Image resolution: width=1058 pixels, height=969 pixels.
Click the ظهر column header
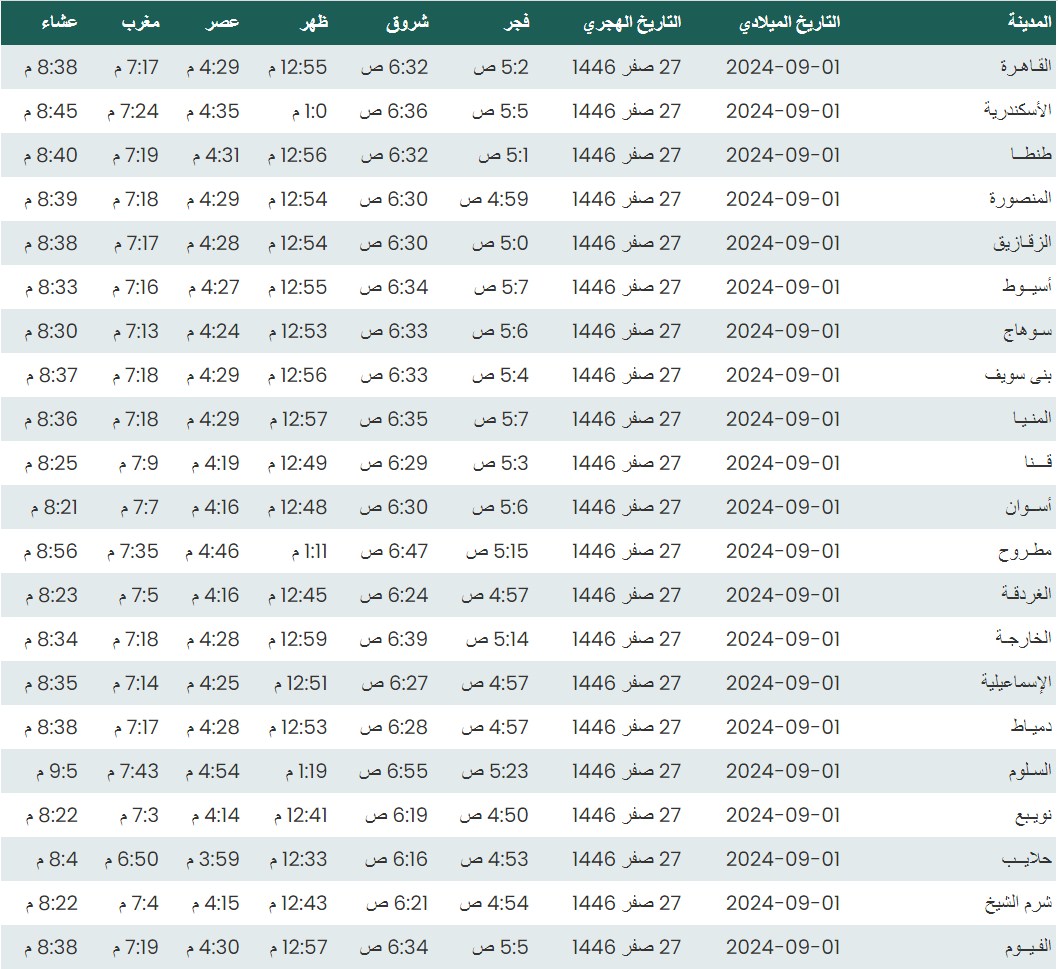[x=314, y=23]
